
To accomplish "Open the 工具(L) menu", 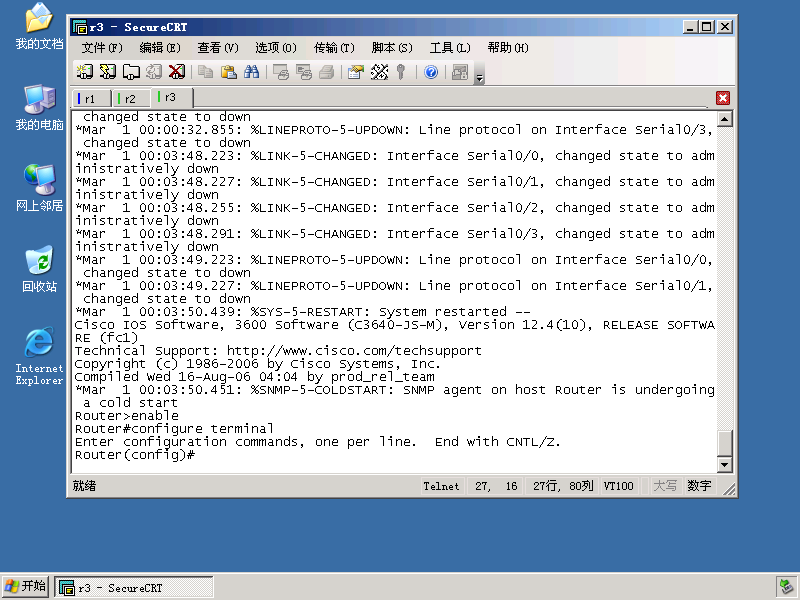I will tap(450, 48).
